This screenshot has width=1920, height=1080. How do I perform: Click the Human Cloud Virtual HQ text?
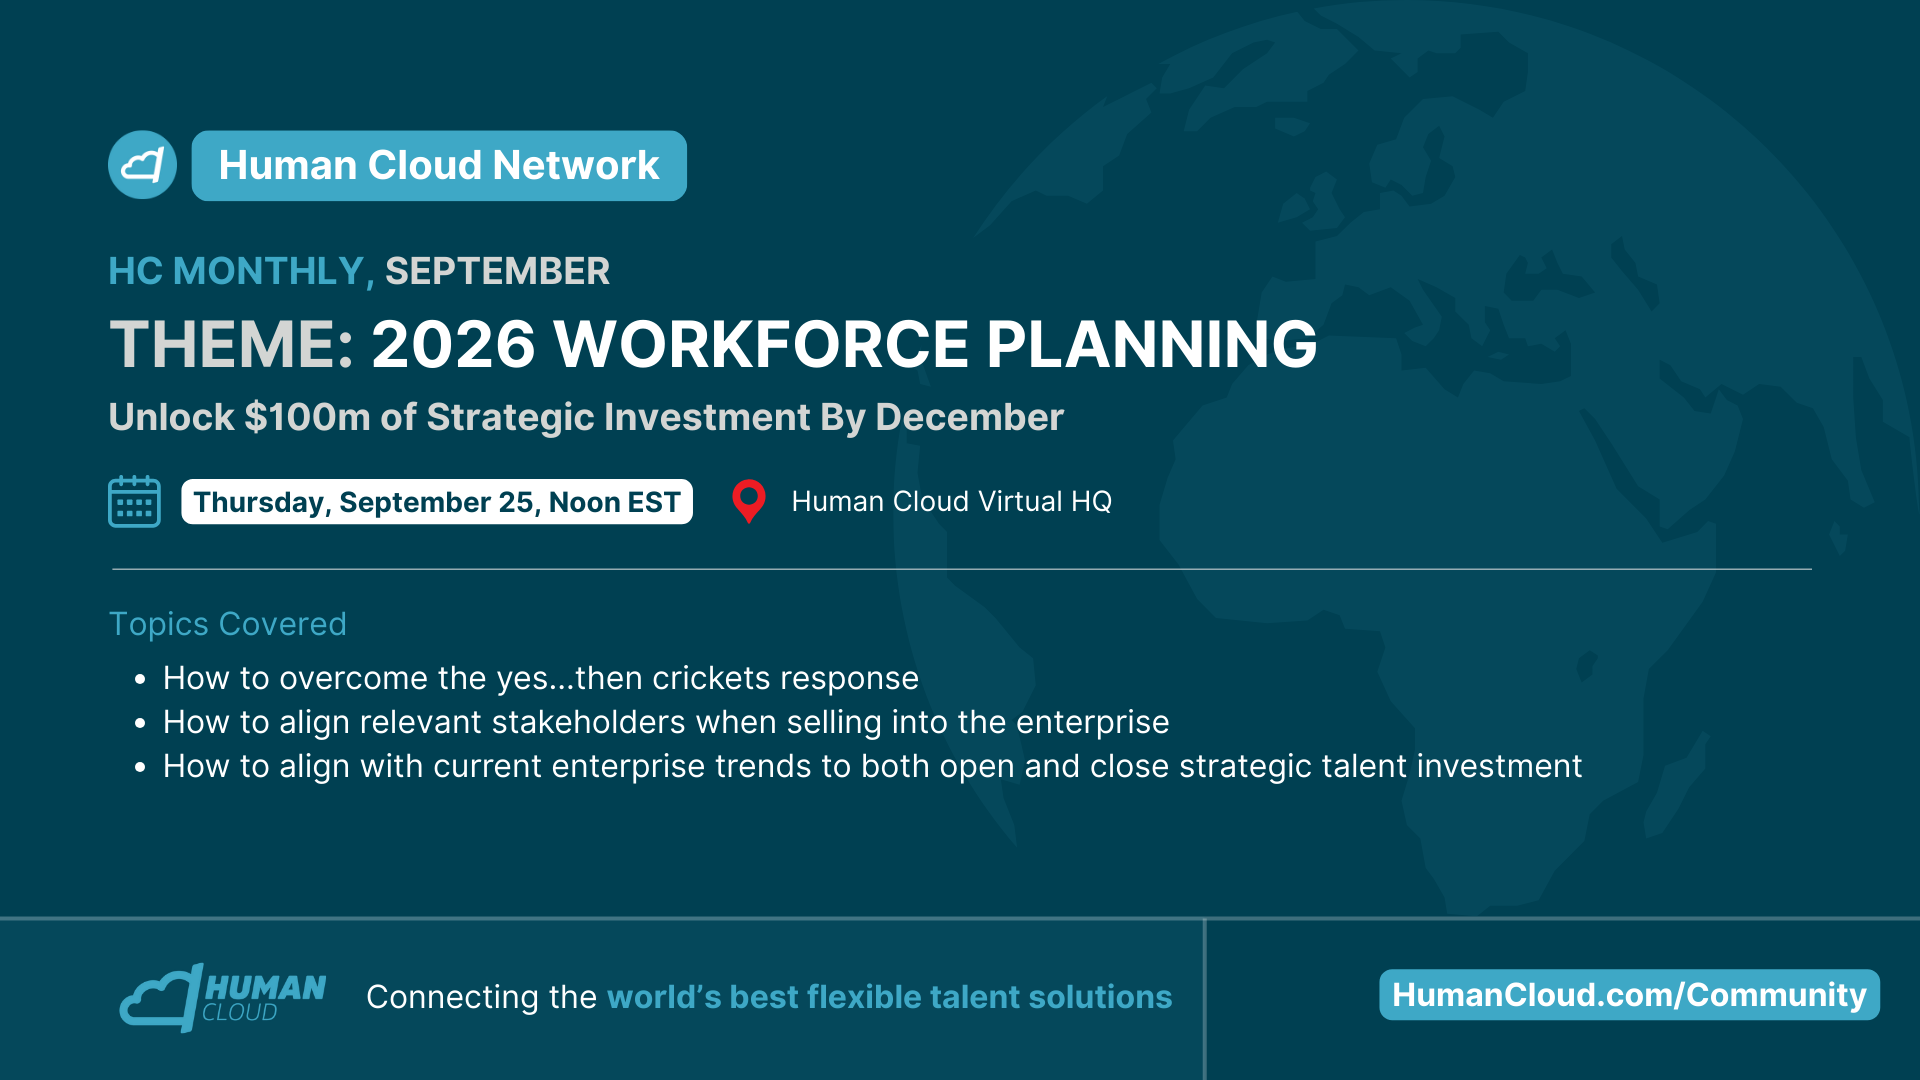pos(951,501)
